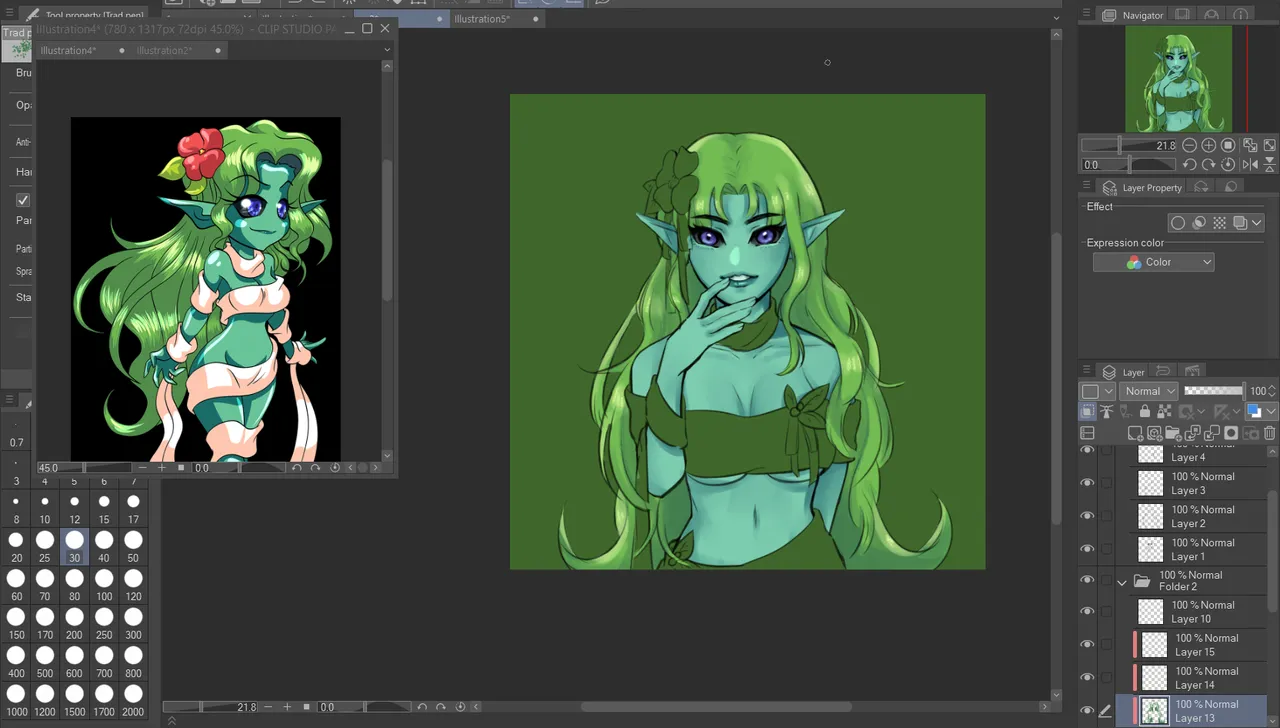1280x728 pixels.
Task: Open the floating window tab list dropdown
Action: [x=387, y=50]
